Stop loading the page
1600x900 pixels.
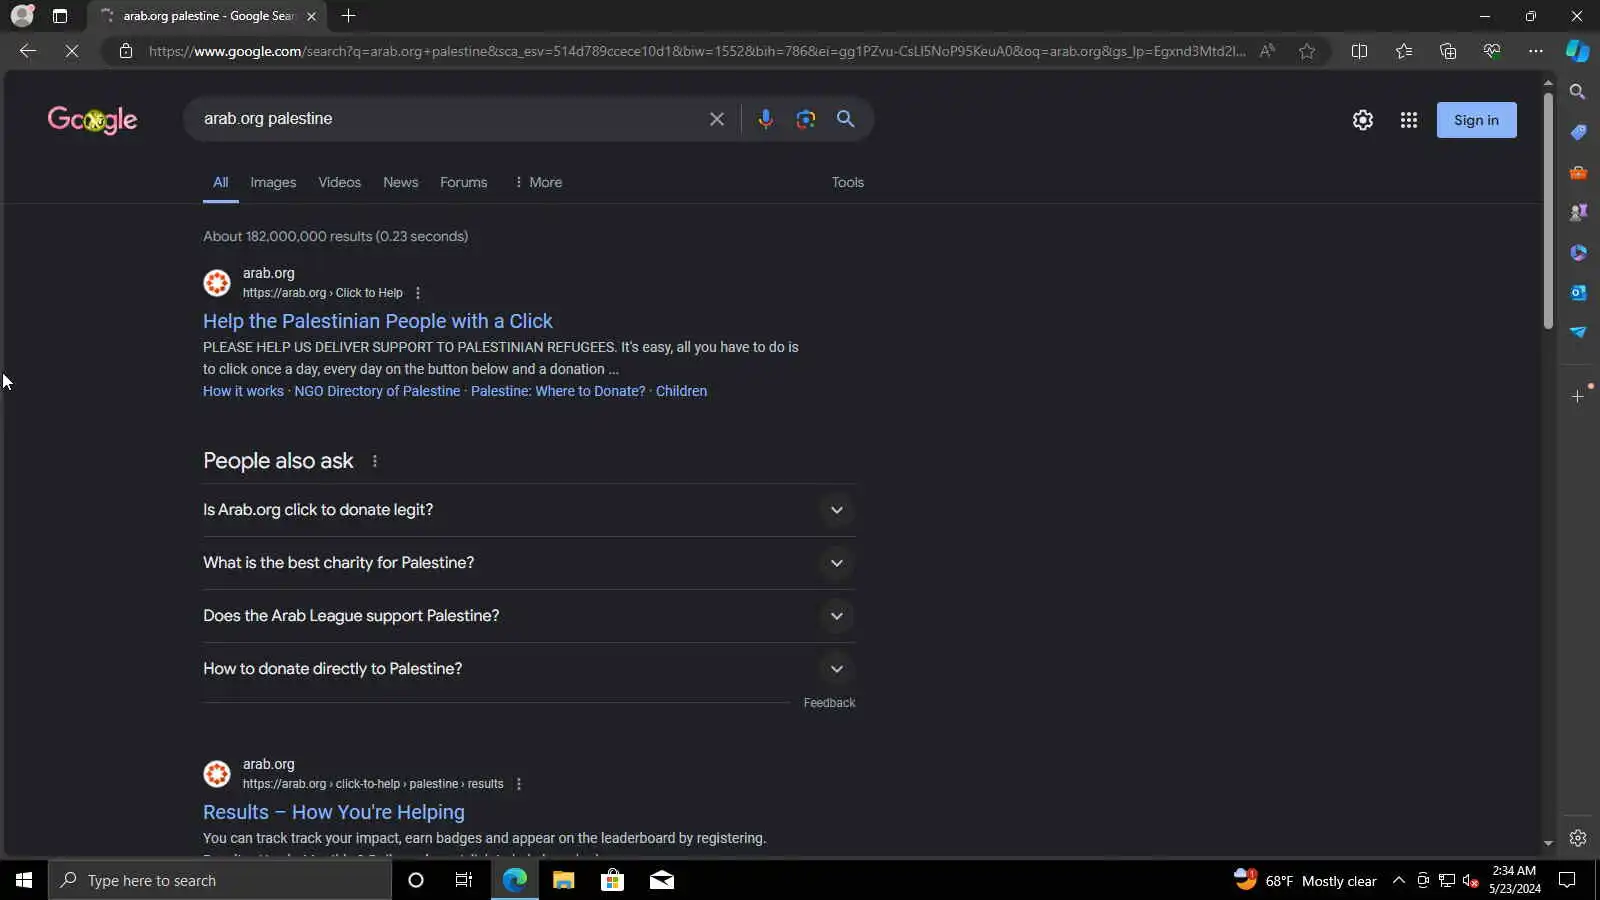[72, 51]
